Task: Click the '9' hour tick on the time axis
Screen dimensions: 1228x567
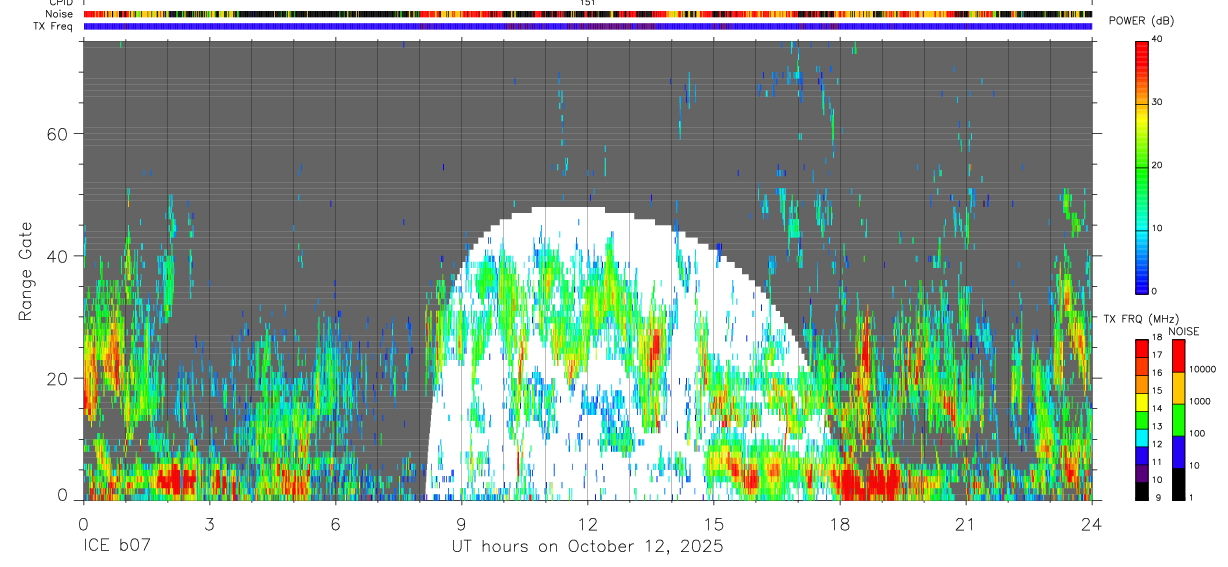Action: click(x=461, y=523)
